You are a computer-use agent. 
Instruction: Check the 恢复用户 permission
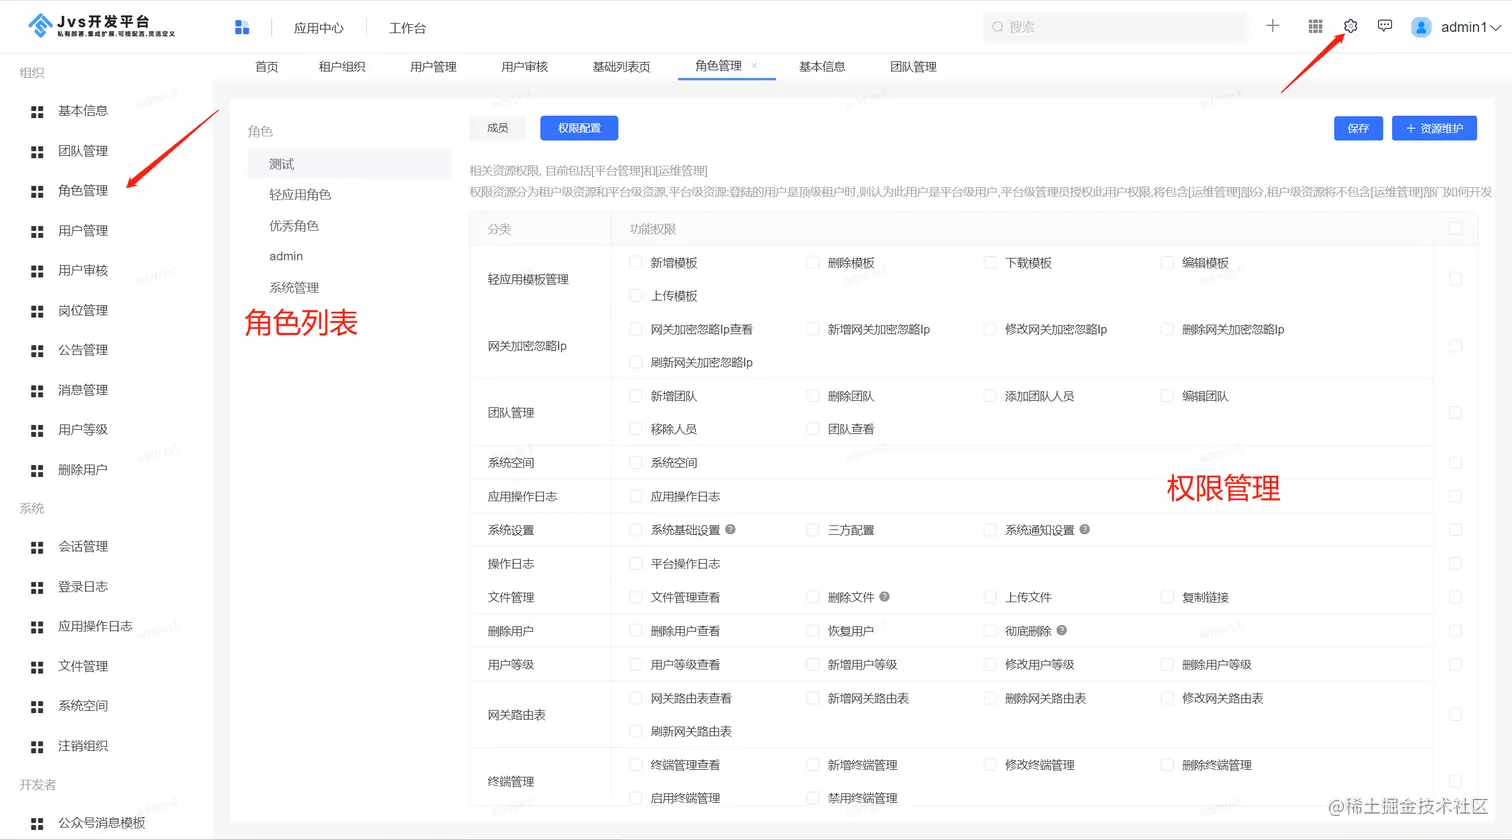click(x=813, y=630)
